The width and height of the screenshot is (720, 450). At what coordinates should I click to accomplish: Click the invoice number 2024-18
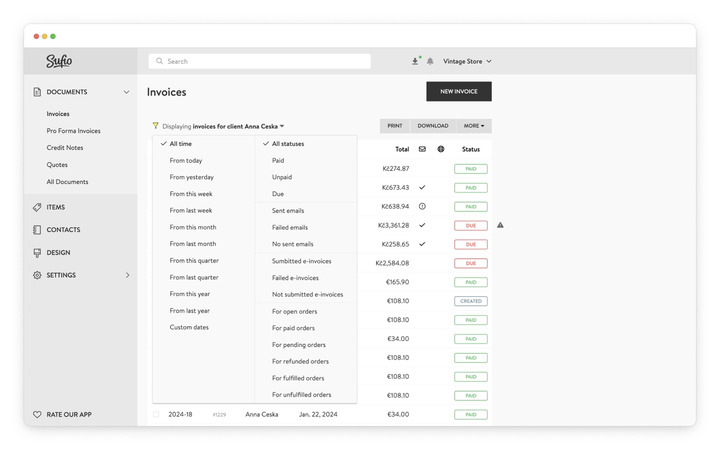coord(180,414)
